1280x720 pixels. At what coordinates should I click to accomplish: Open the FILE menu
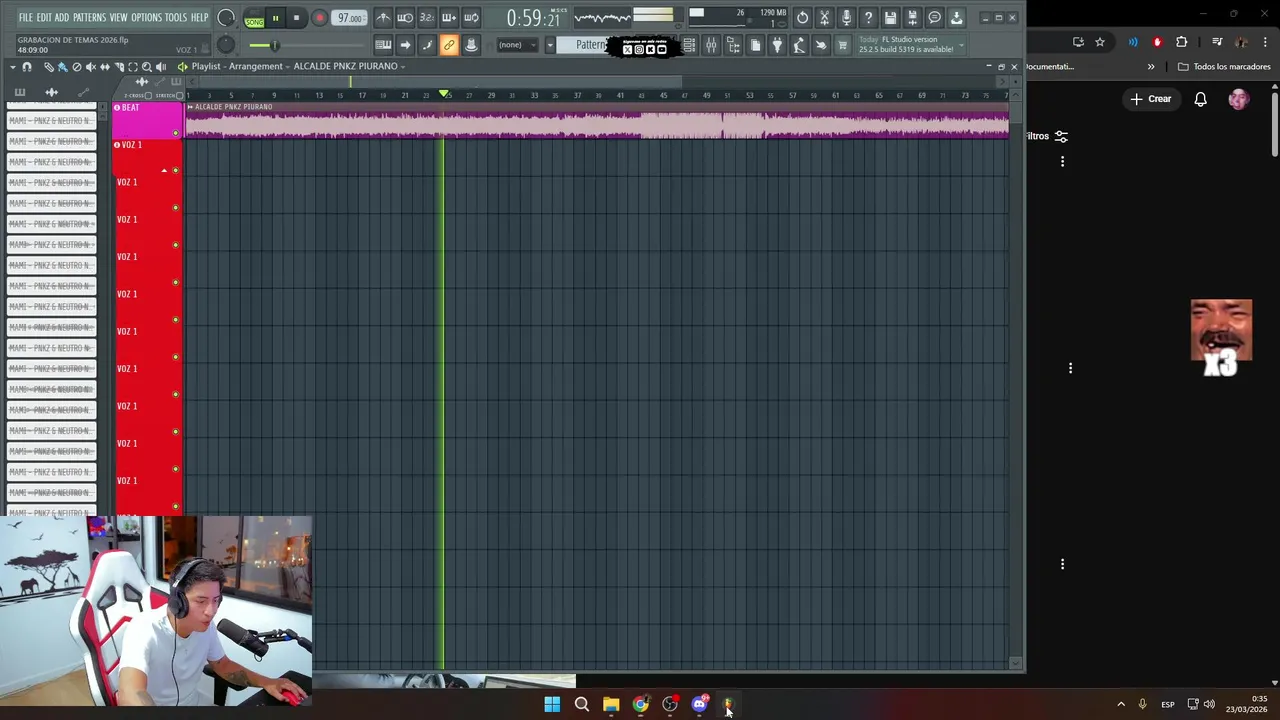25,18
